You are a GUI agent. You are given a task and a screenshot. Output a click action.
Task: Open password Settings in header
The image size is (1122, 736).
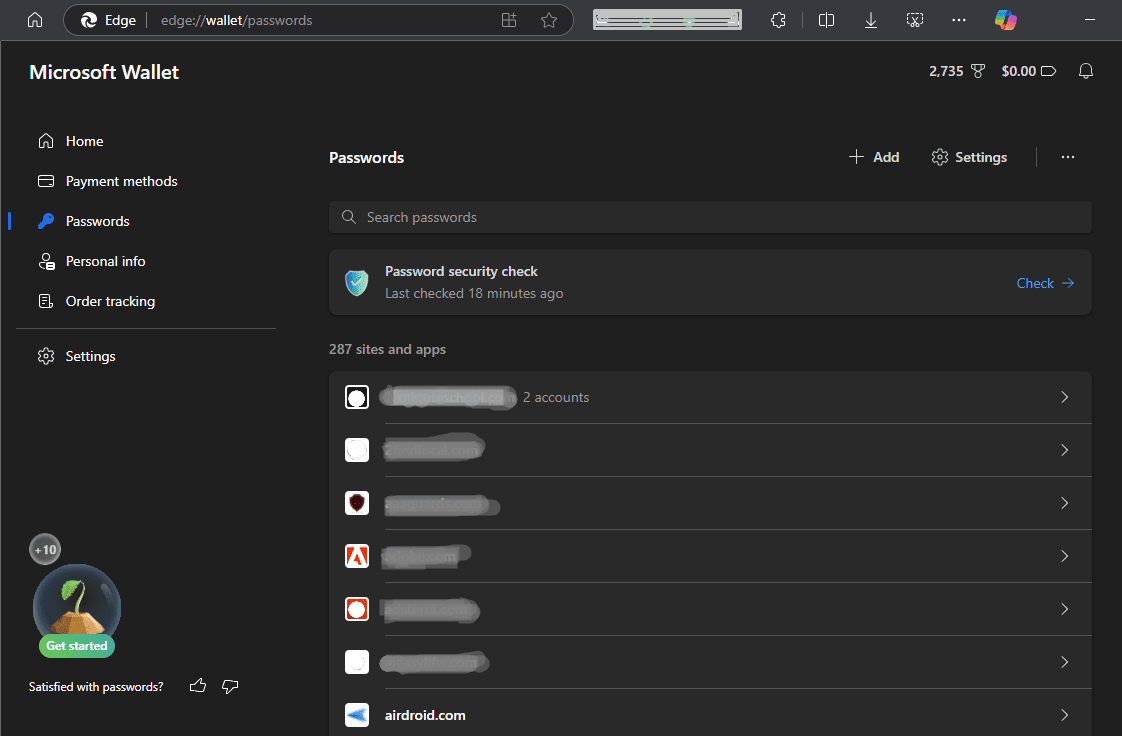coord(969,157)
